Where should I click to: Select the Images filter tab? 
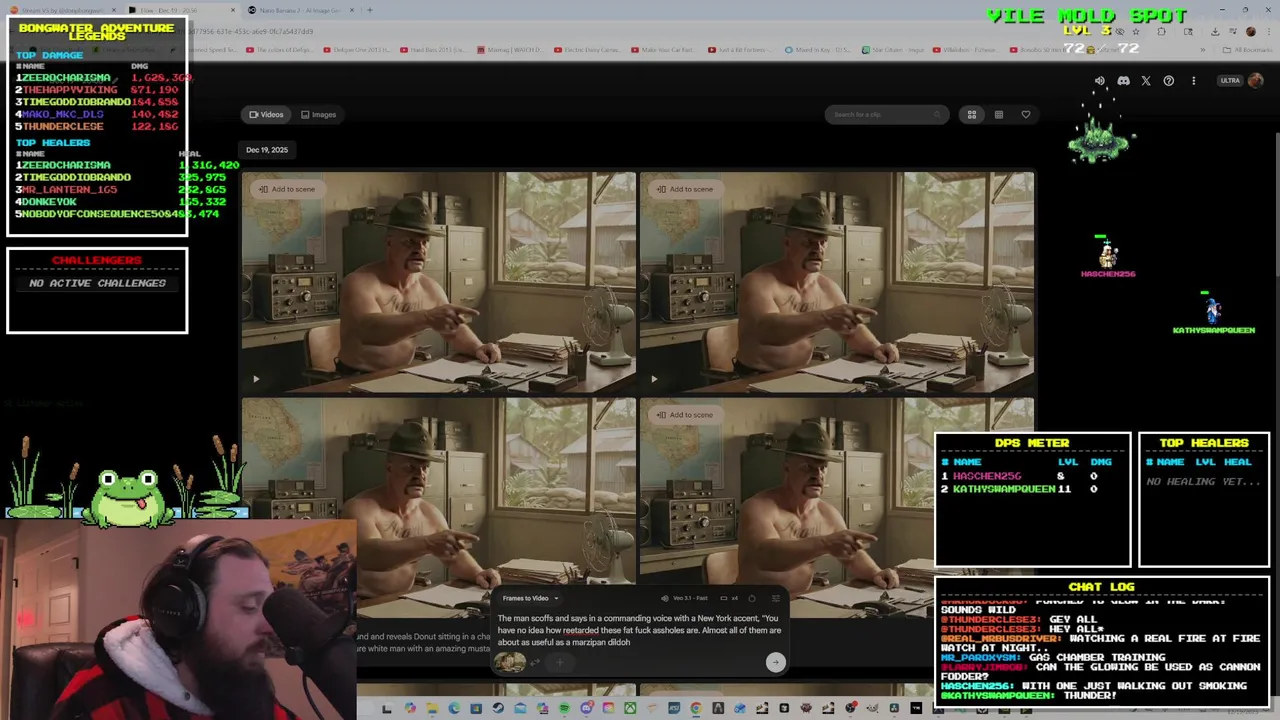click(x=318, y=115)
